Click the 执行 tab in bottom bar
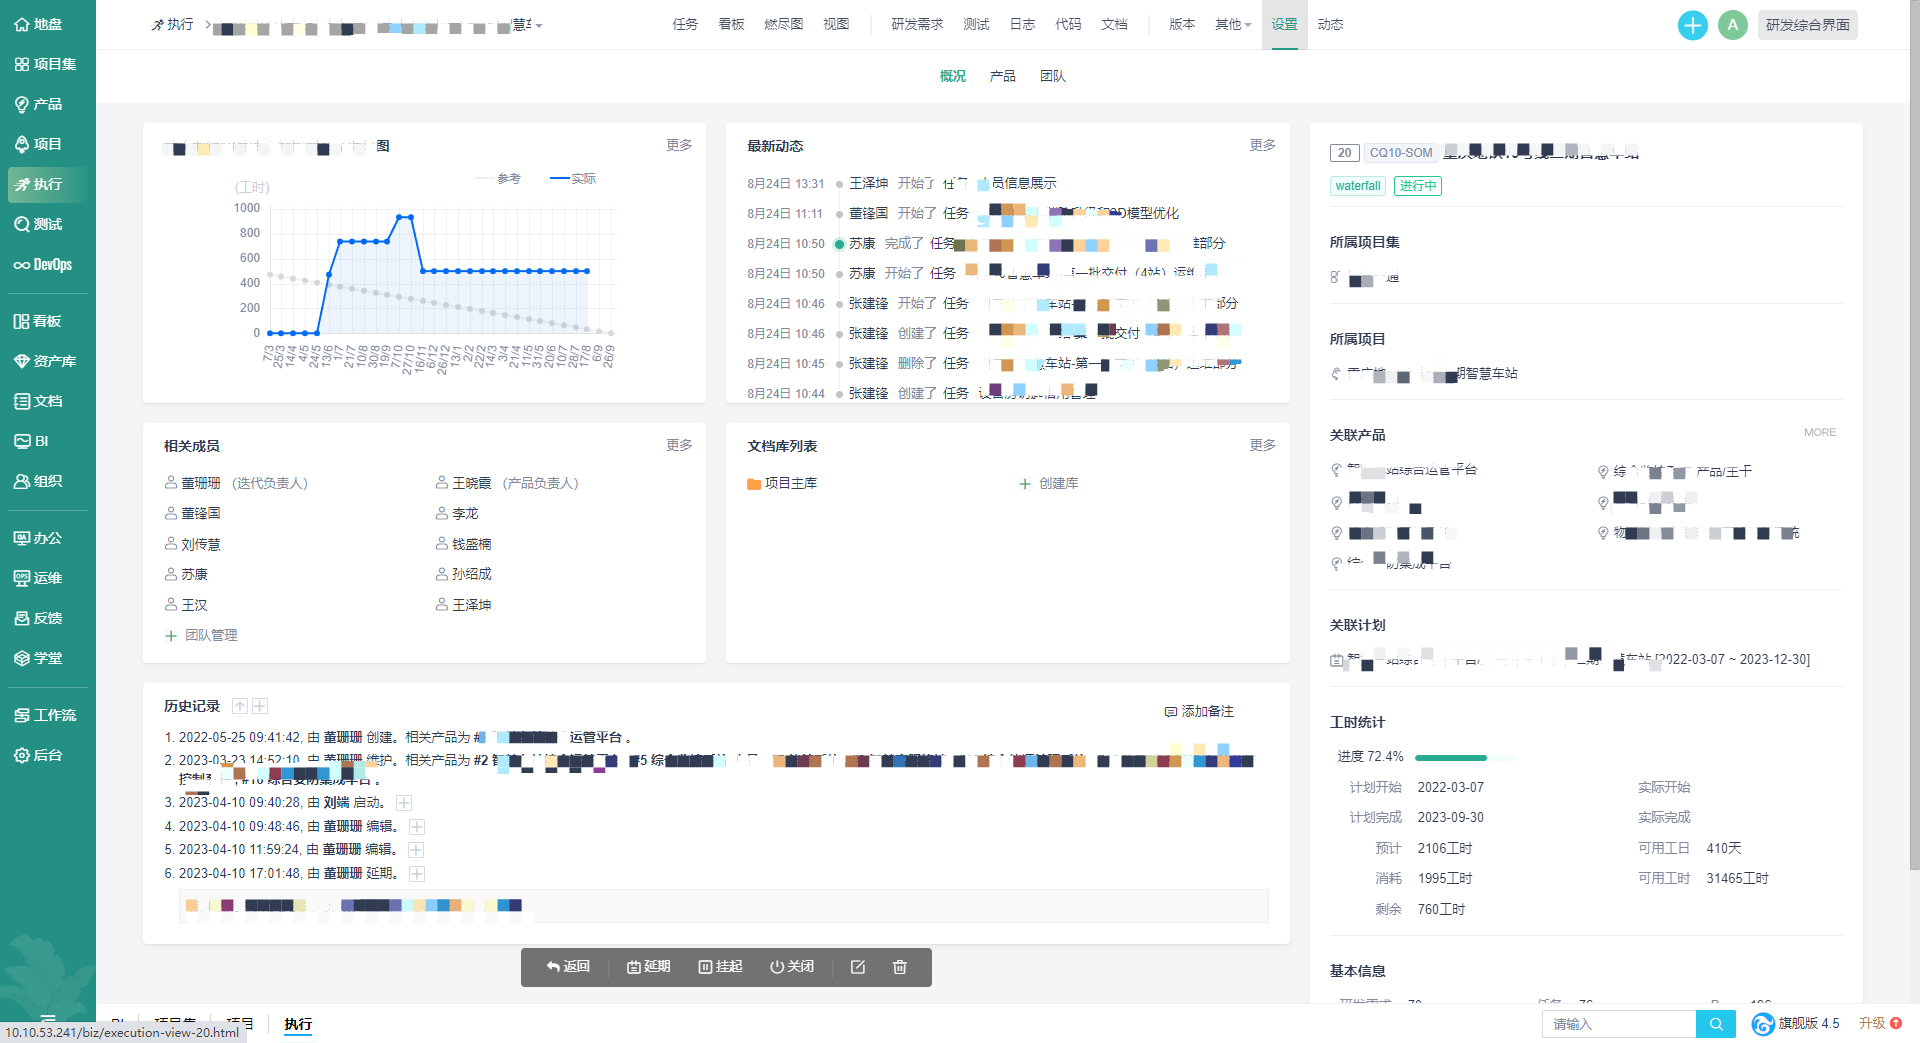The image size is (1920, 1043). pos(298,1024)
